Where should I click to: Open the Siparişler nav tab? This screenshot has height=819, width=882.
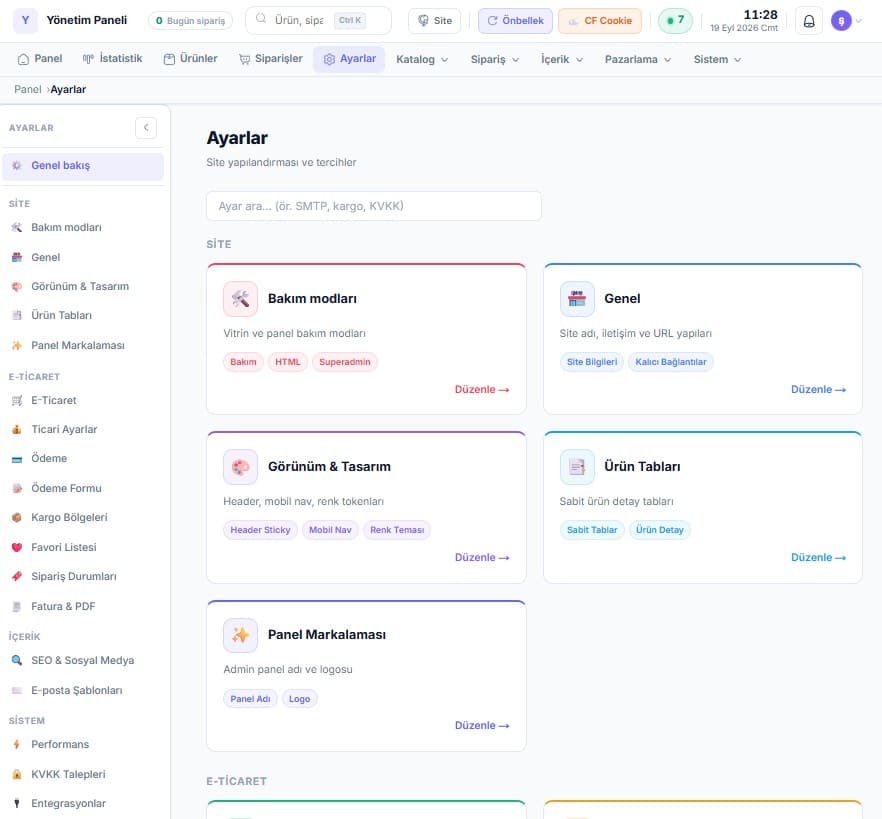point(271,58)
